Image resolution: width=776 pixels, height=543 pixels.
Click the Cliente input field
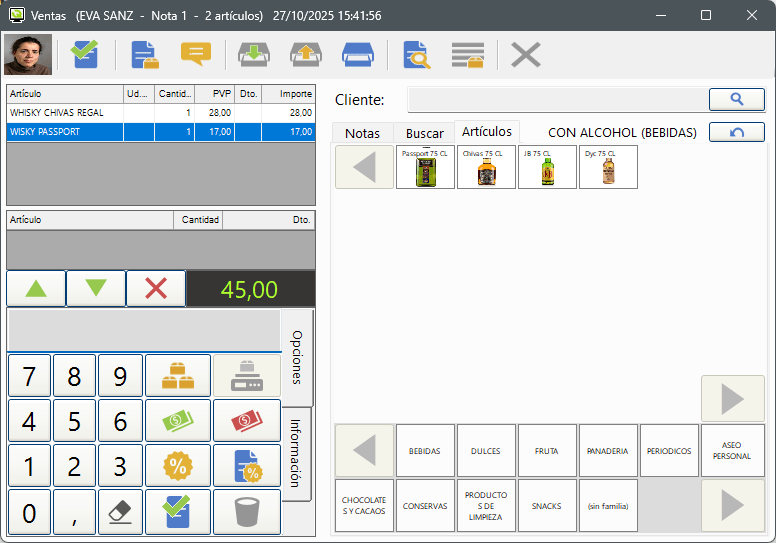click(x=556, y=99)
